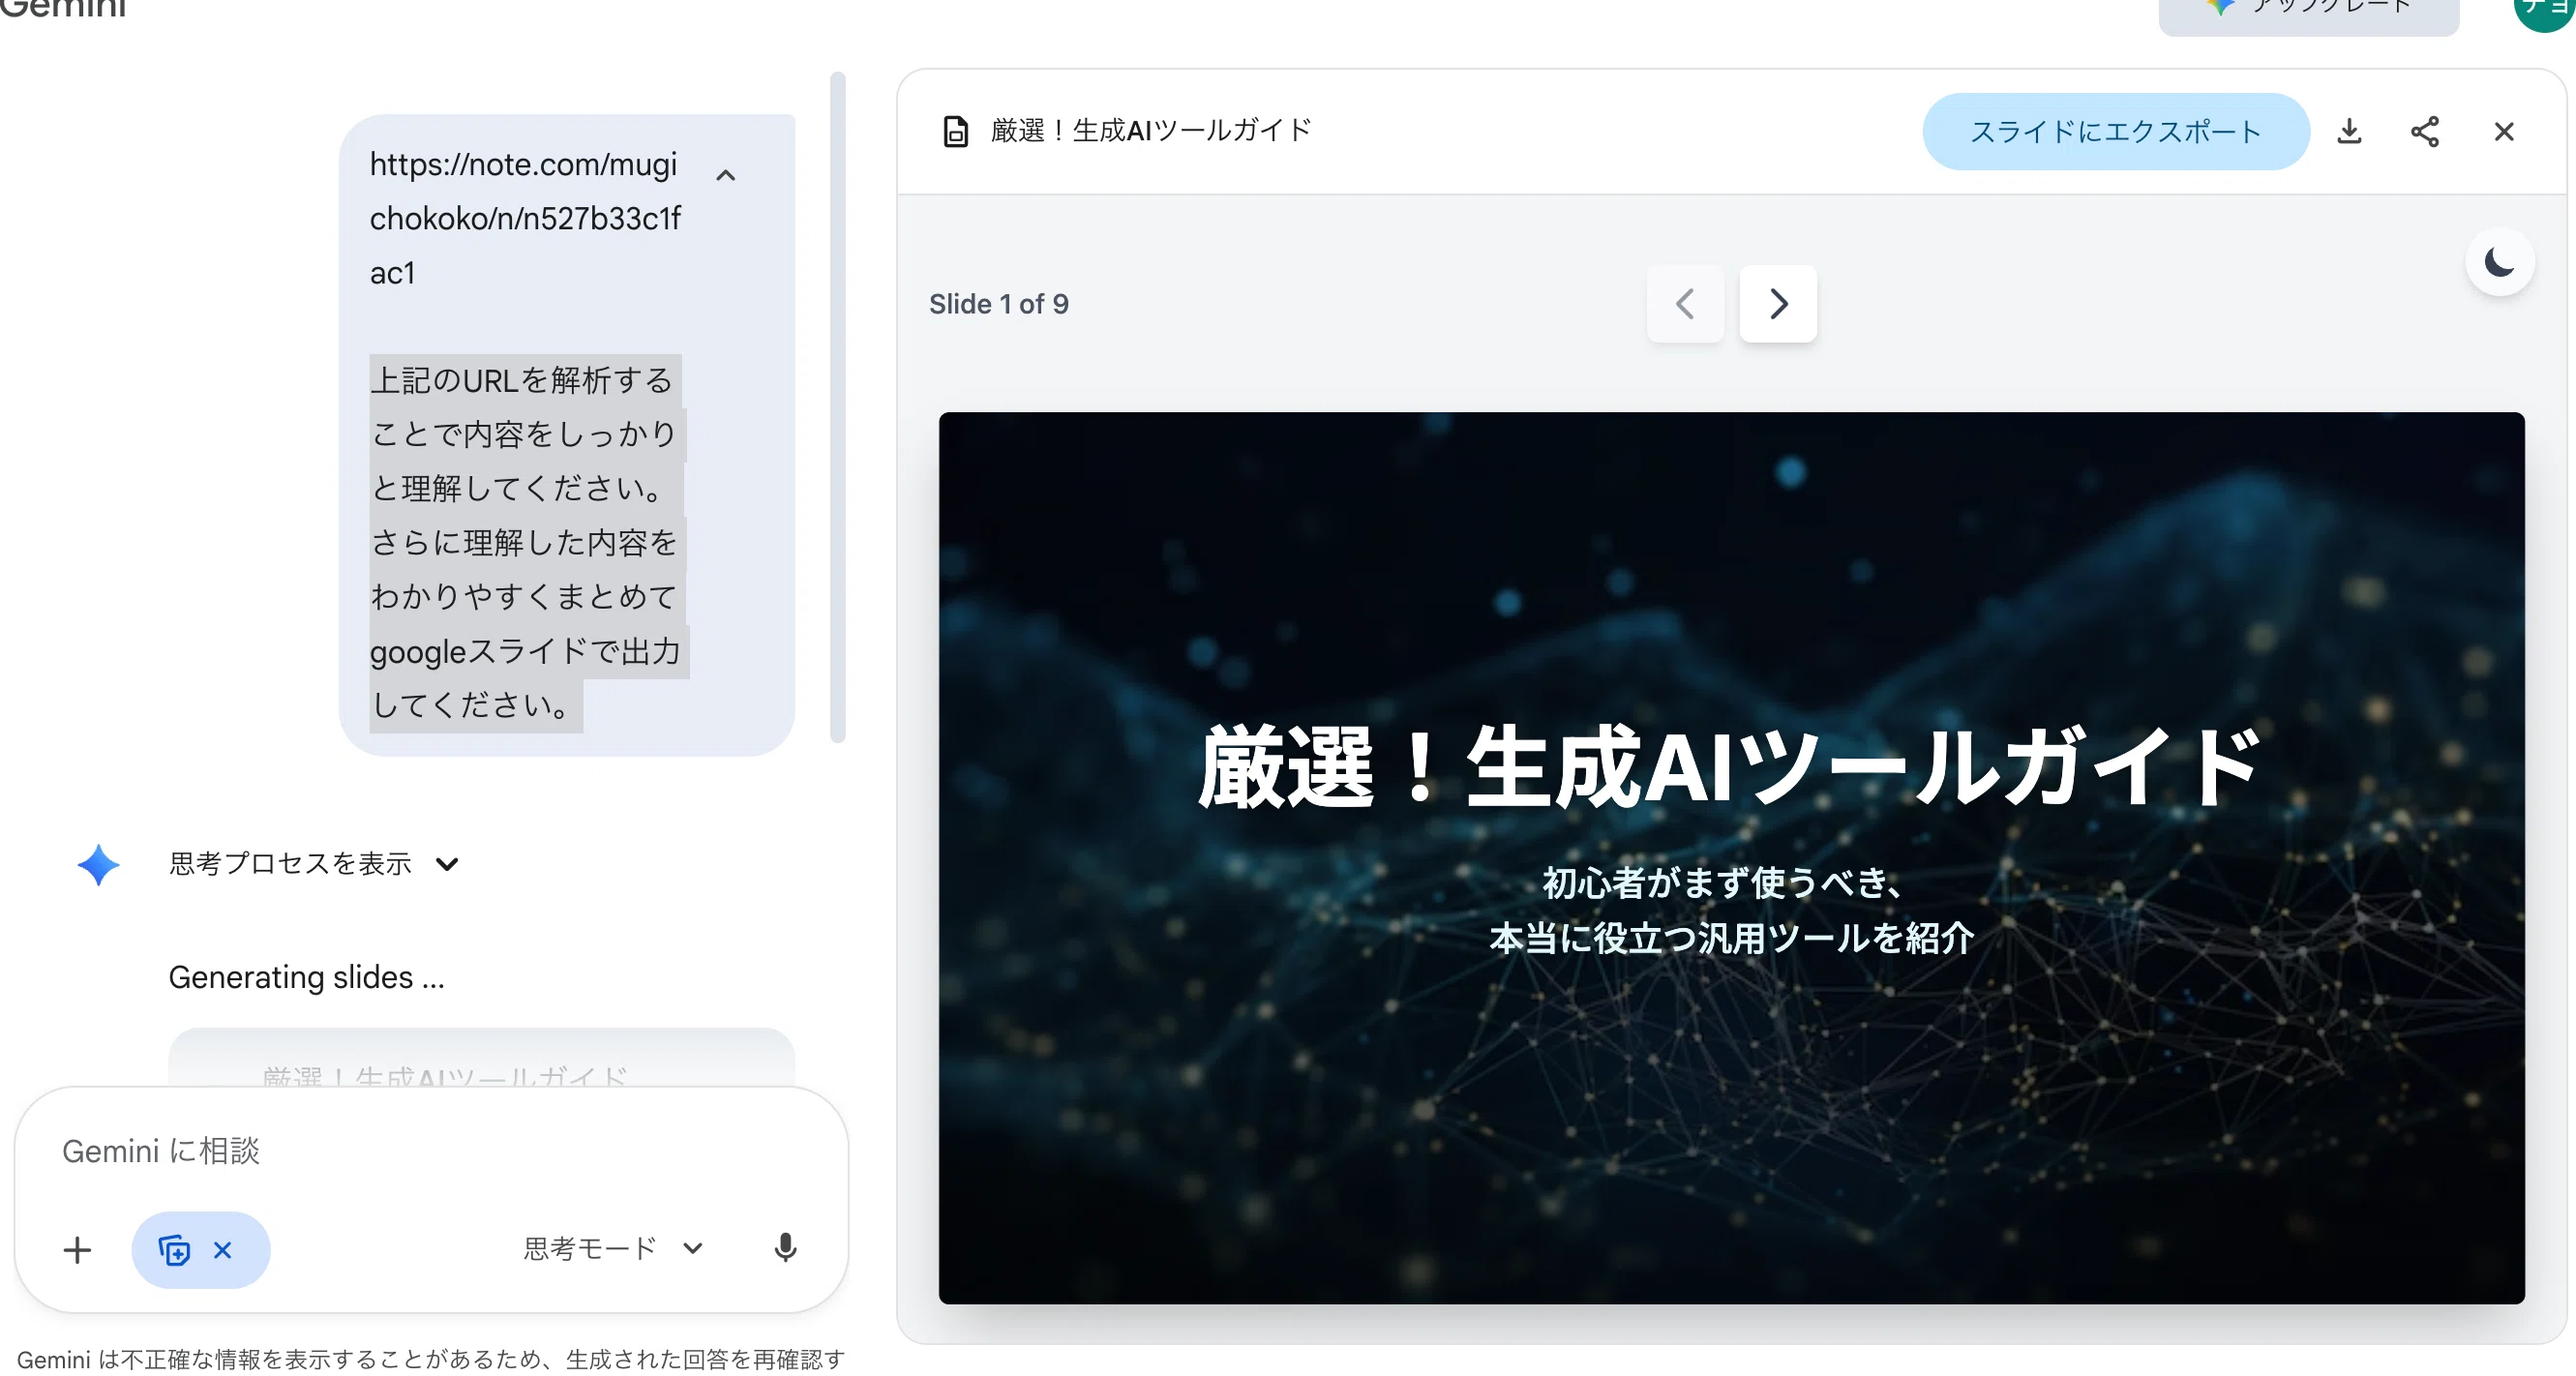Open the 思考モード model selector
The width and height of the screenshot is (2576, 1376).
(613, 1248)
